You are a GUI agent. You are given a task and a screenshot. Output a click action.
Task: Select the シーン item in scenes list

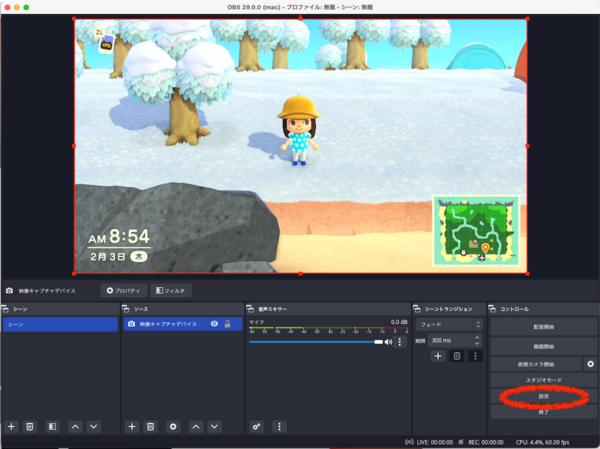[60, 324]
